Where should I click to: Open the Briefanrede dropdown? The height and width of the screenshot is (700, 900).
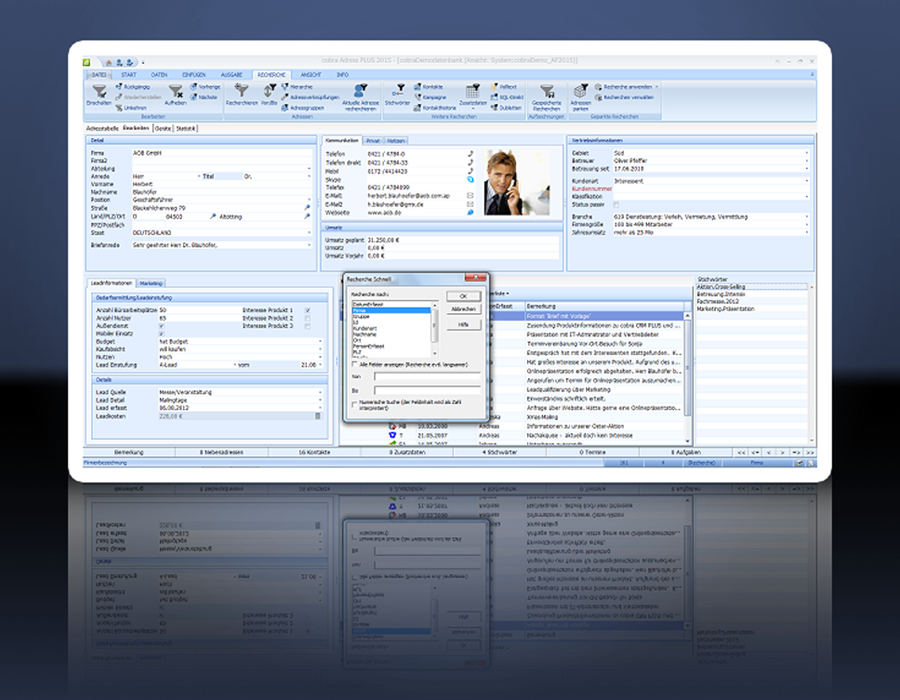pos(309,245)
